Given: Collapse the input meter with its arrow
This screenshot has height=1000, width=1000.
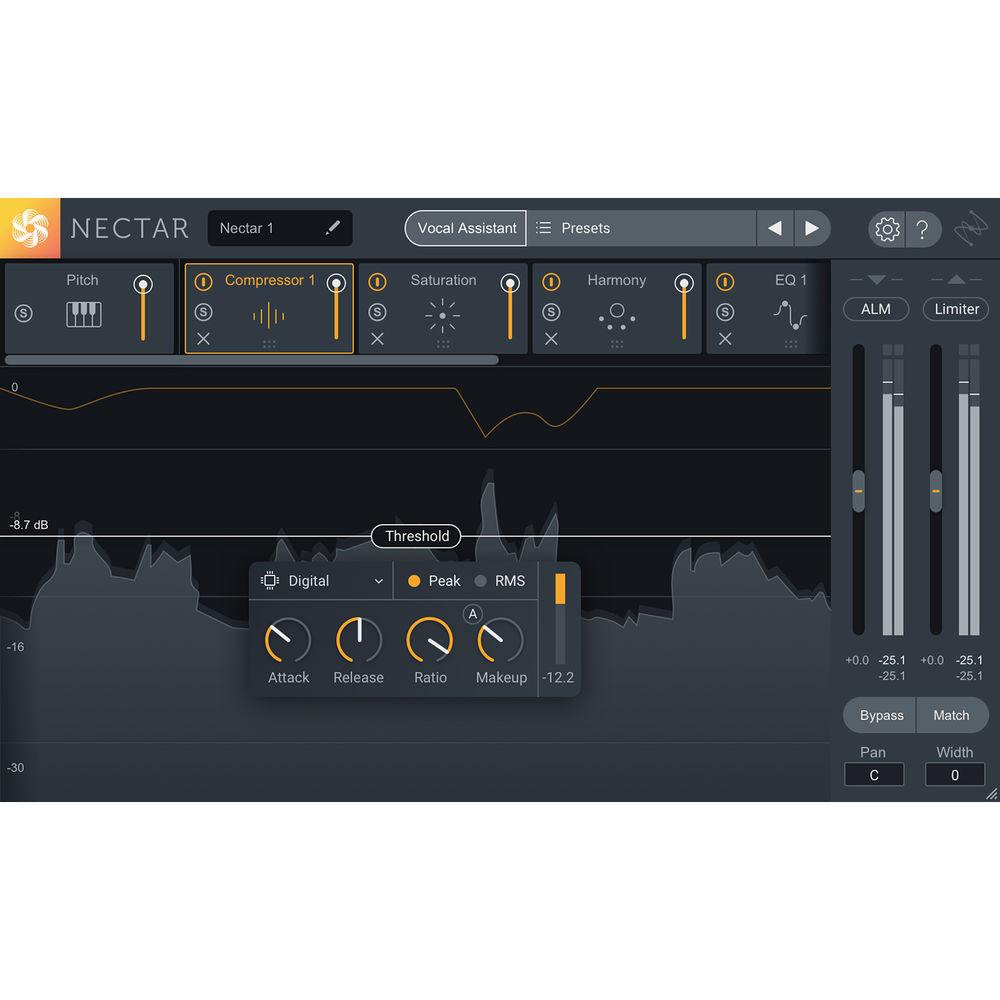Looking at the screenshot, I should (875, 281).
